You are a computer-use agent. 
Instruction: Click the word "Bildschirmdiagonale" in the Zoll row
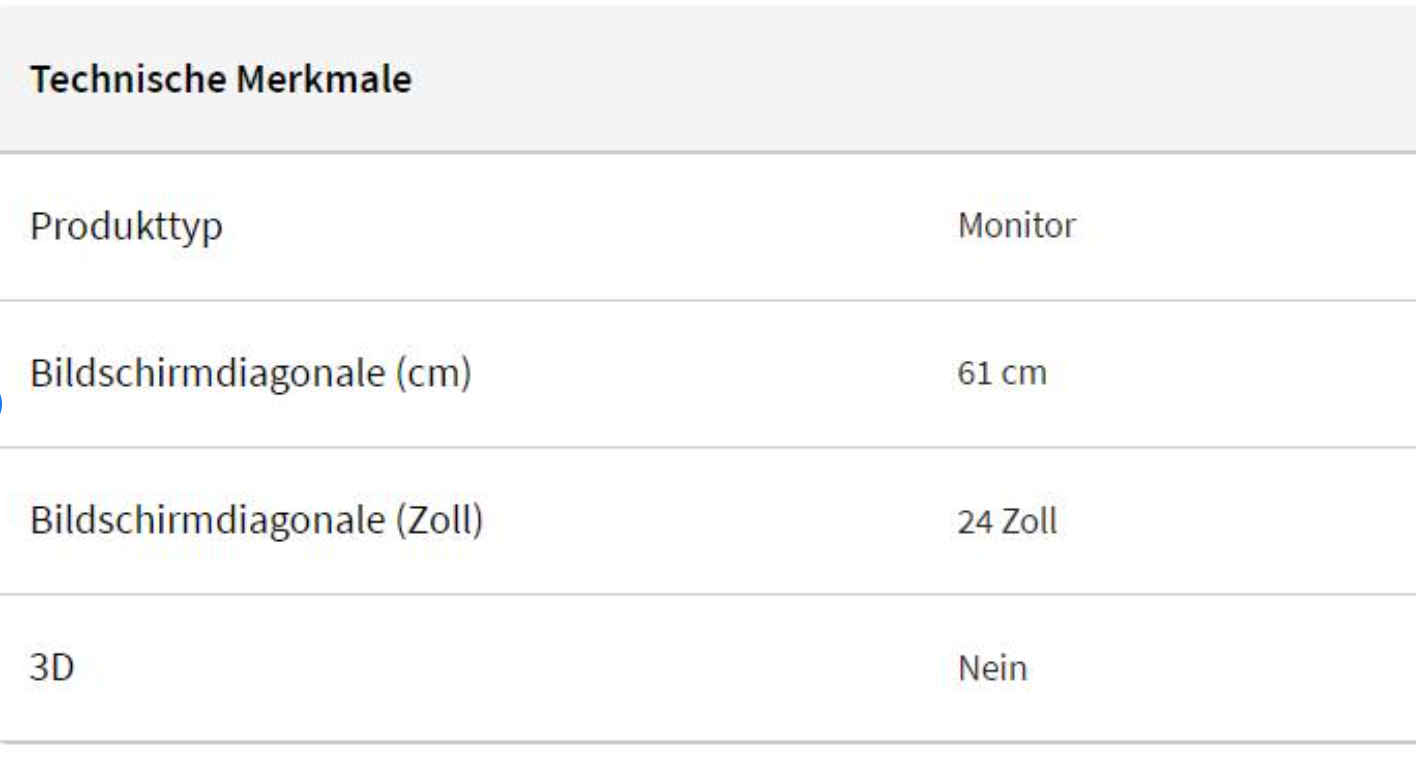205,521
